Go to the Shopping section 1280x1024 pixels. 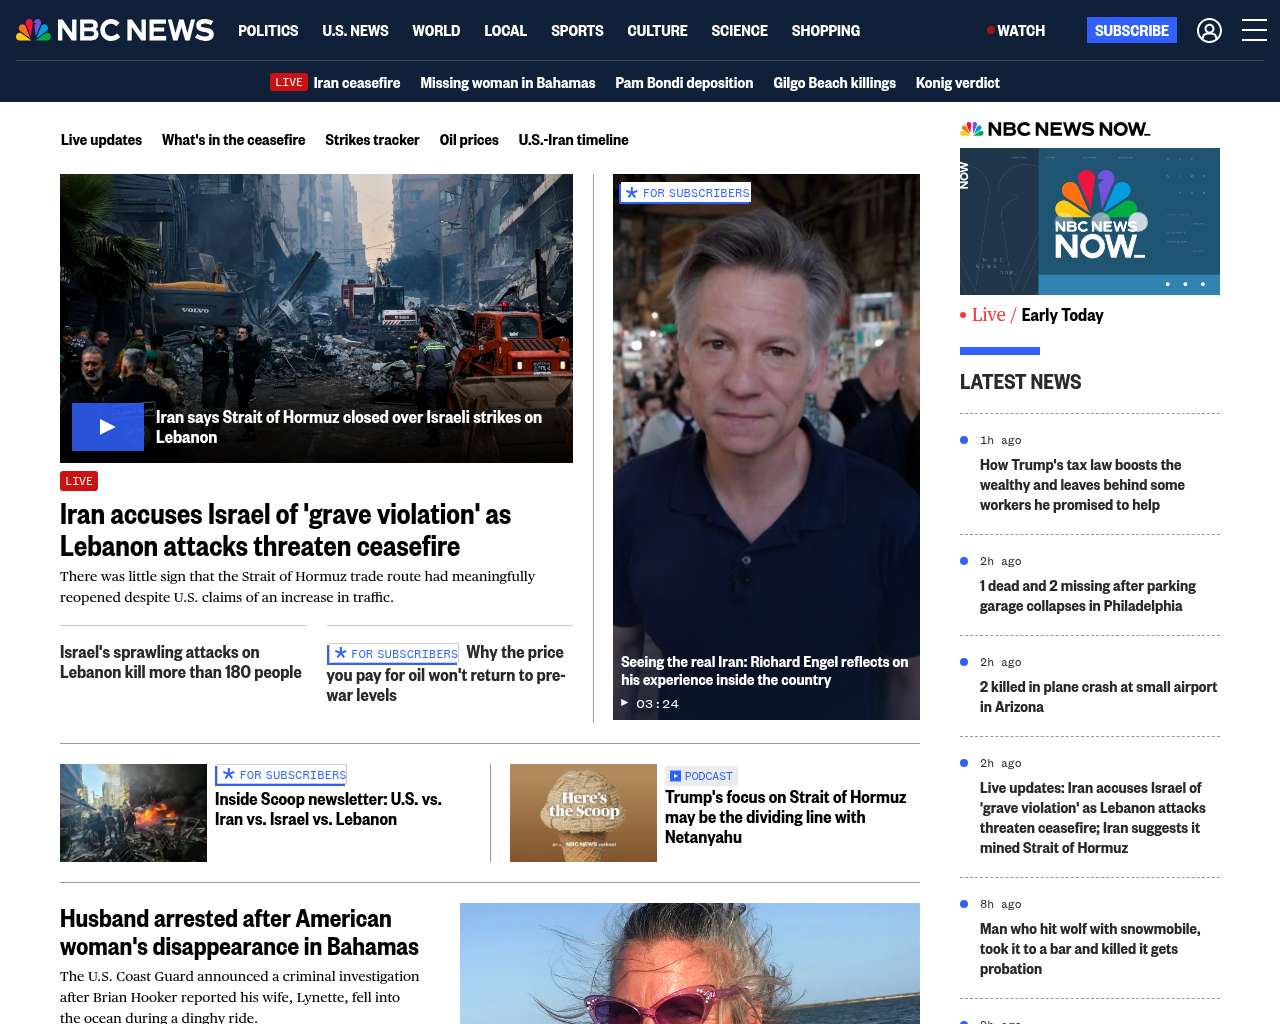[825, 31]
